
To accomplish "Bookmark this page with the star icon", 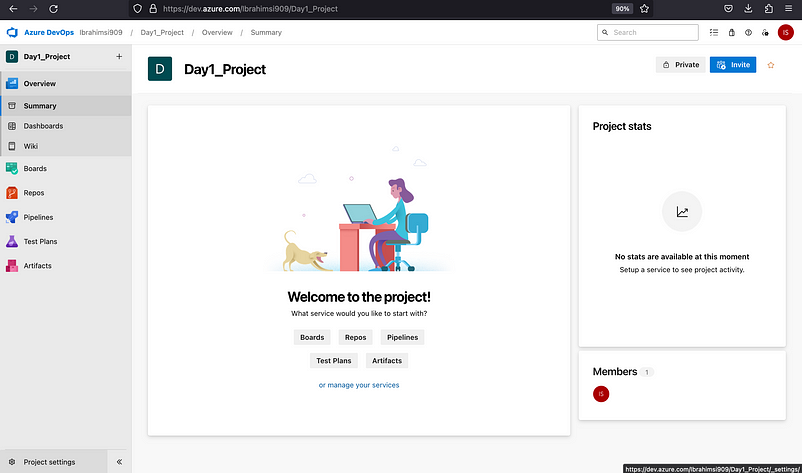I will click(644, 9).
